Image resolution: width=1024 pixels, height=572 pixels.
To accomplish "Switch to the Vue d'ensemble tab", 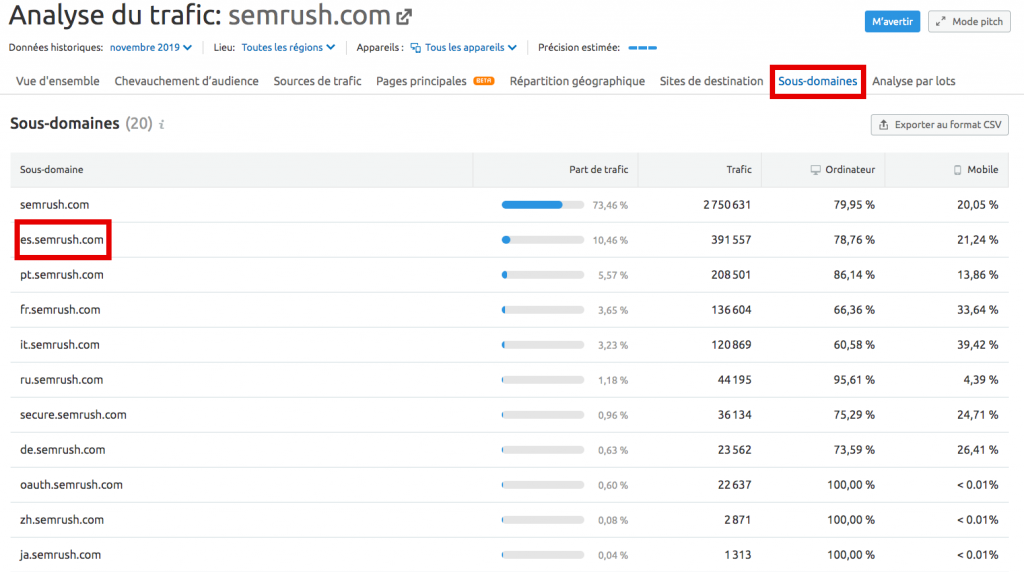I will tap(57, 81).
